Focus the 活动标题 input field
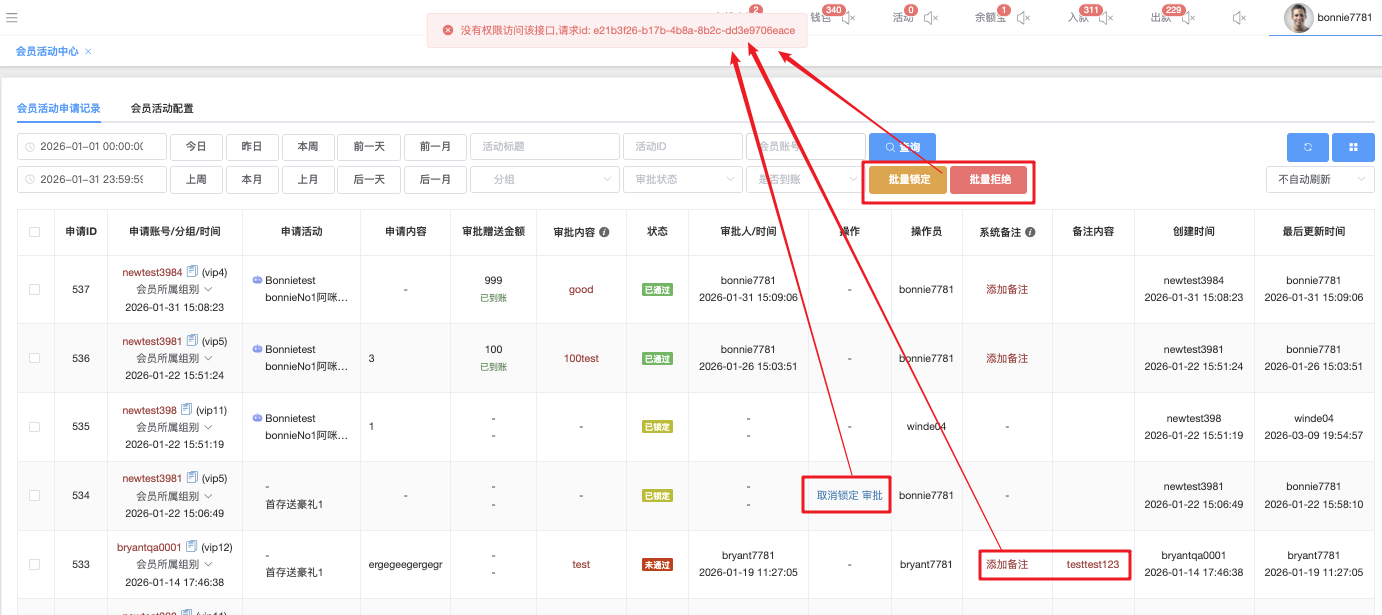Viewport: 1382px width, 615px height. [x=544, y=147]
